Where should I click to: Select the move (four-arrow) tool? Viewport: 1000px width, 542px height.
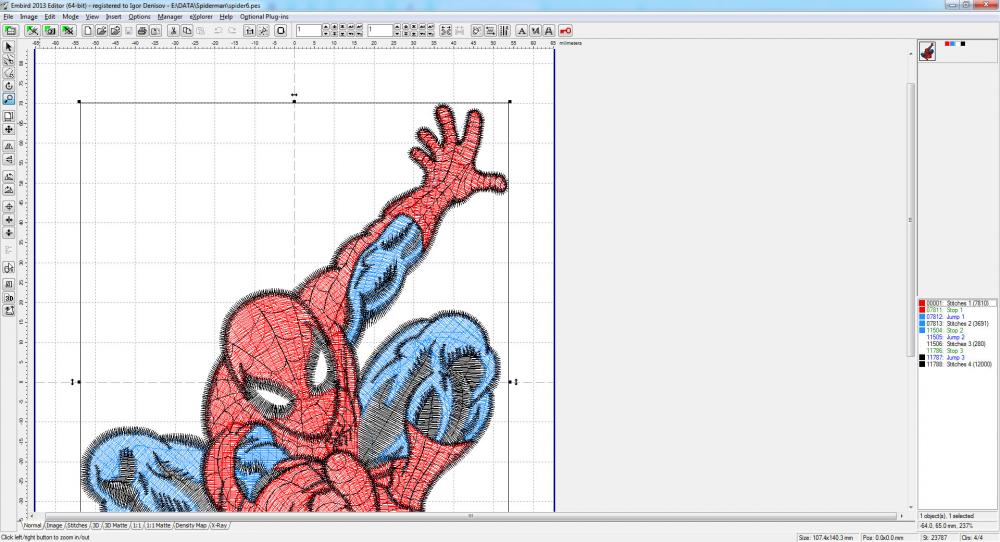pyautogui.click(x=8, y=129)
